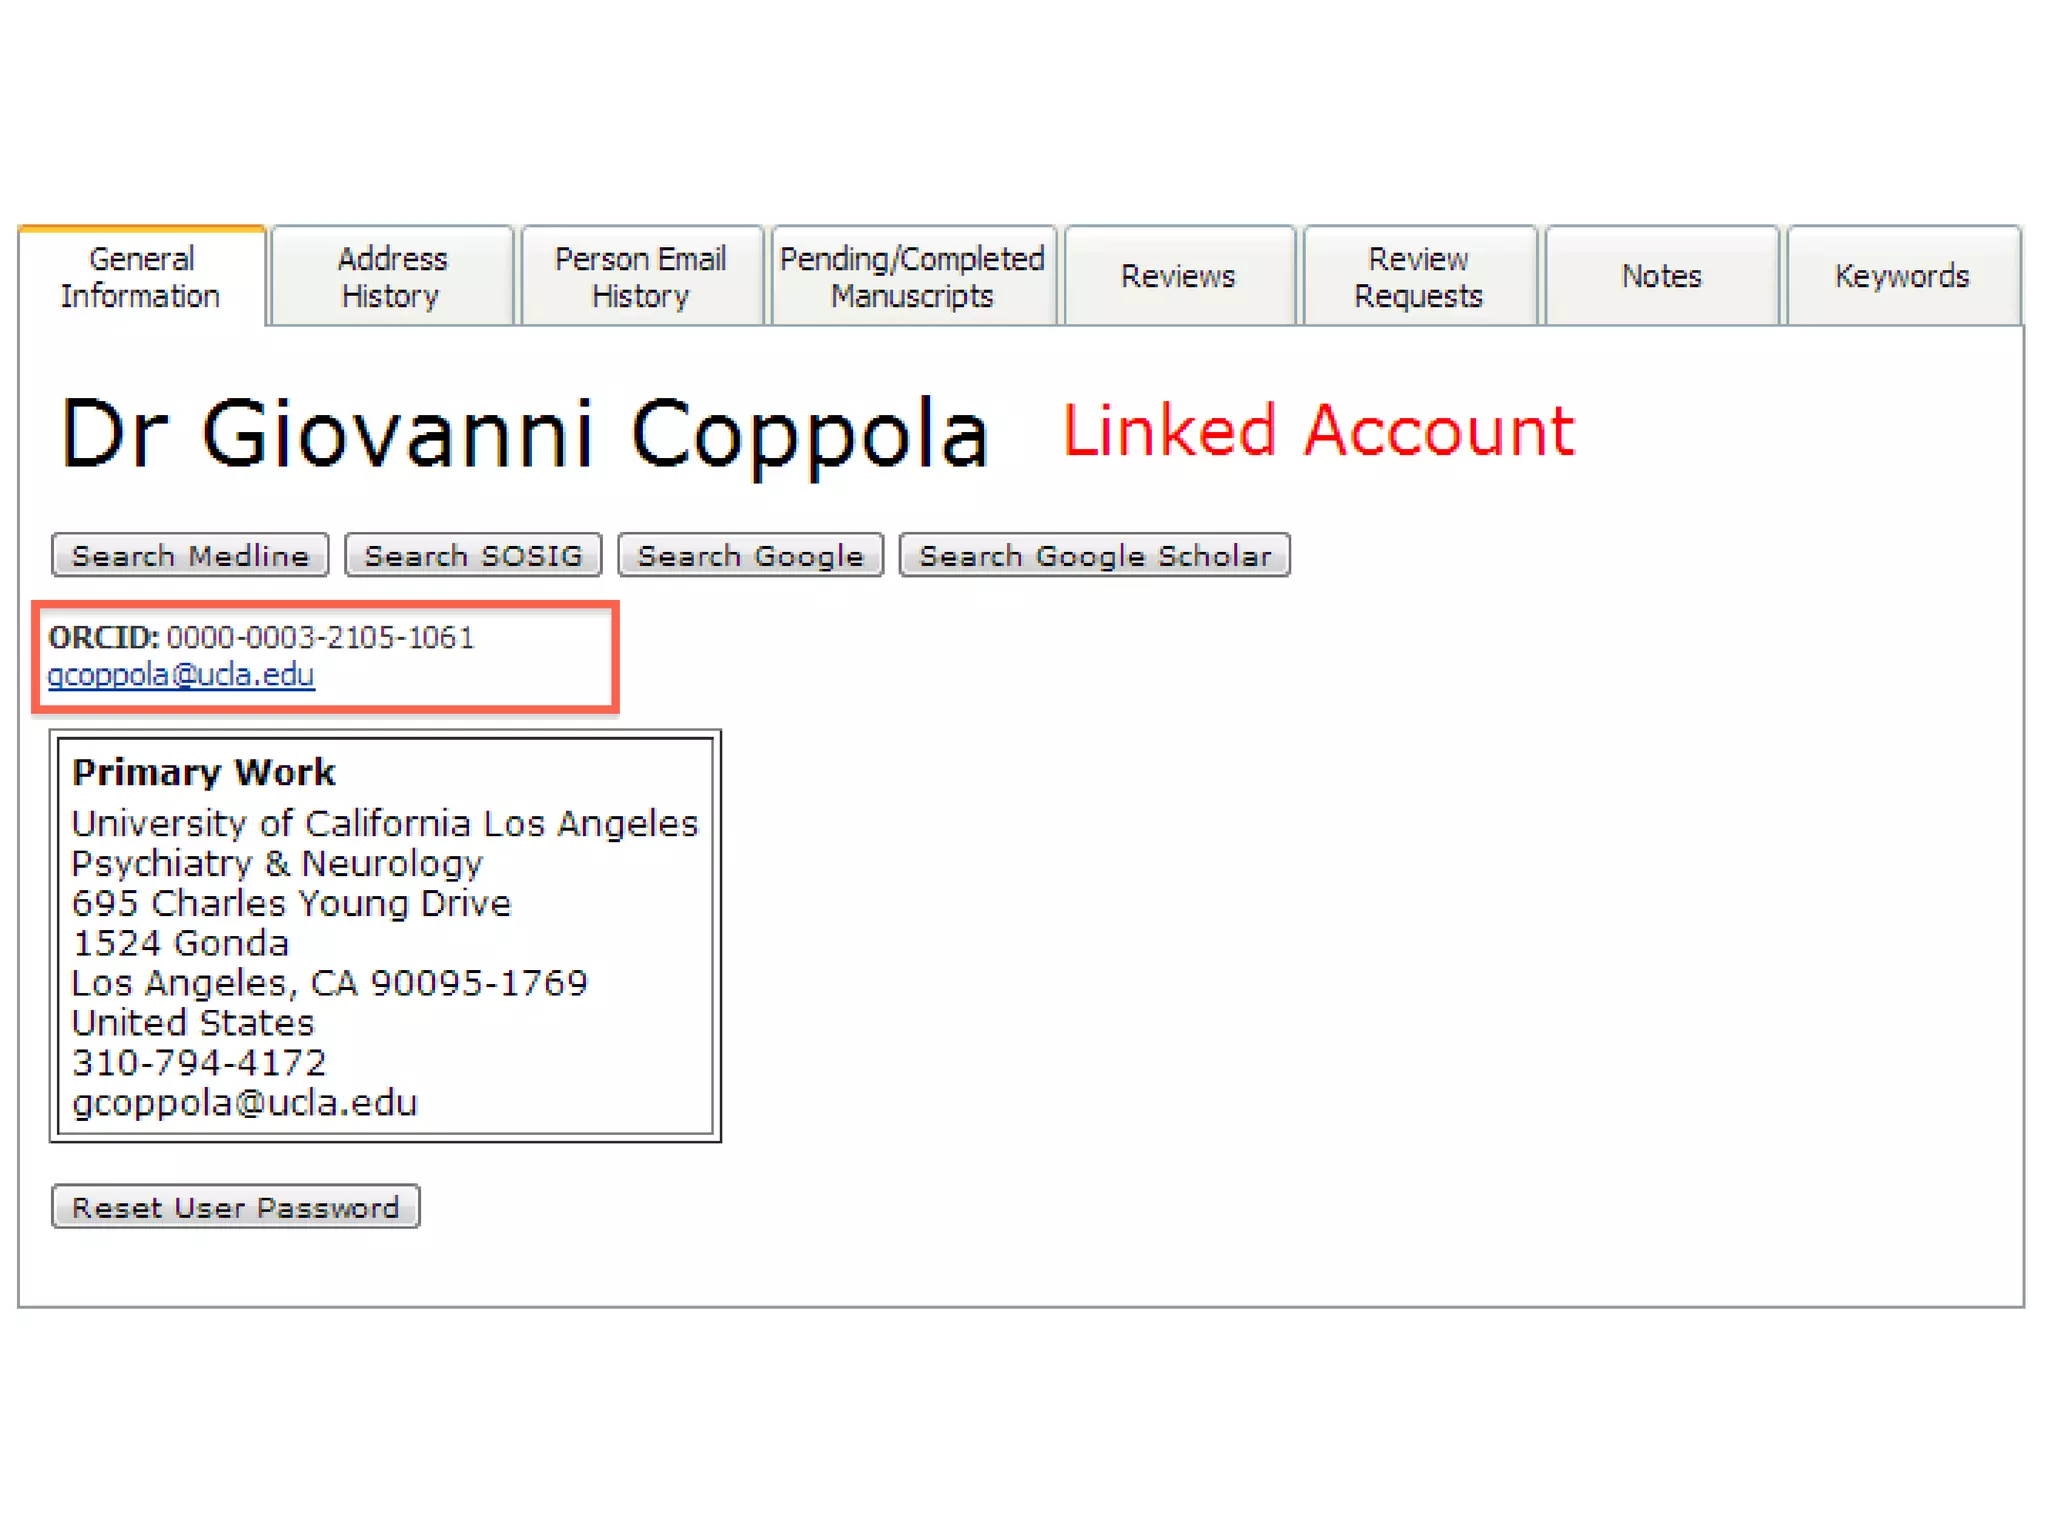Click Search Google button

coord(750,555)
